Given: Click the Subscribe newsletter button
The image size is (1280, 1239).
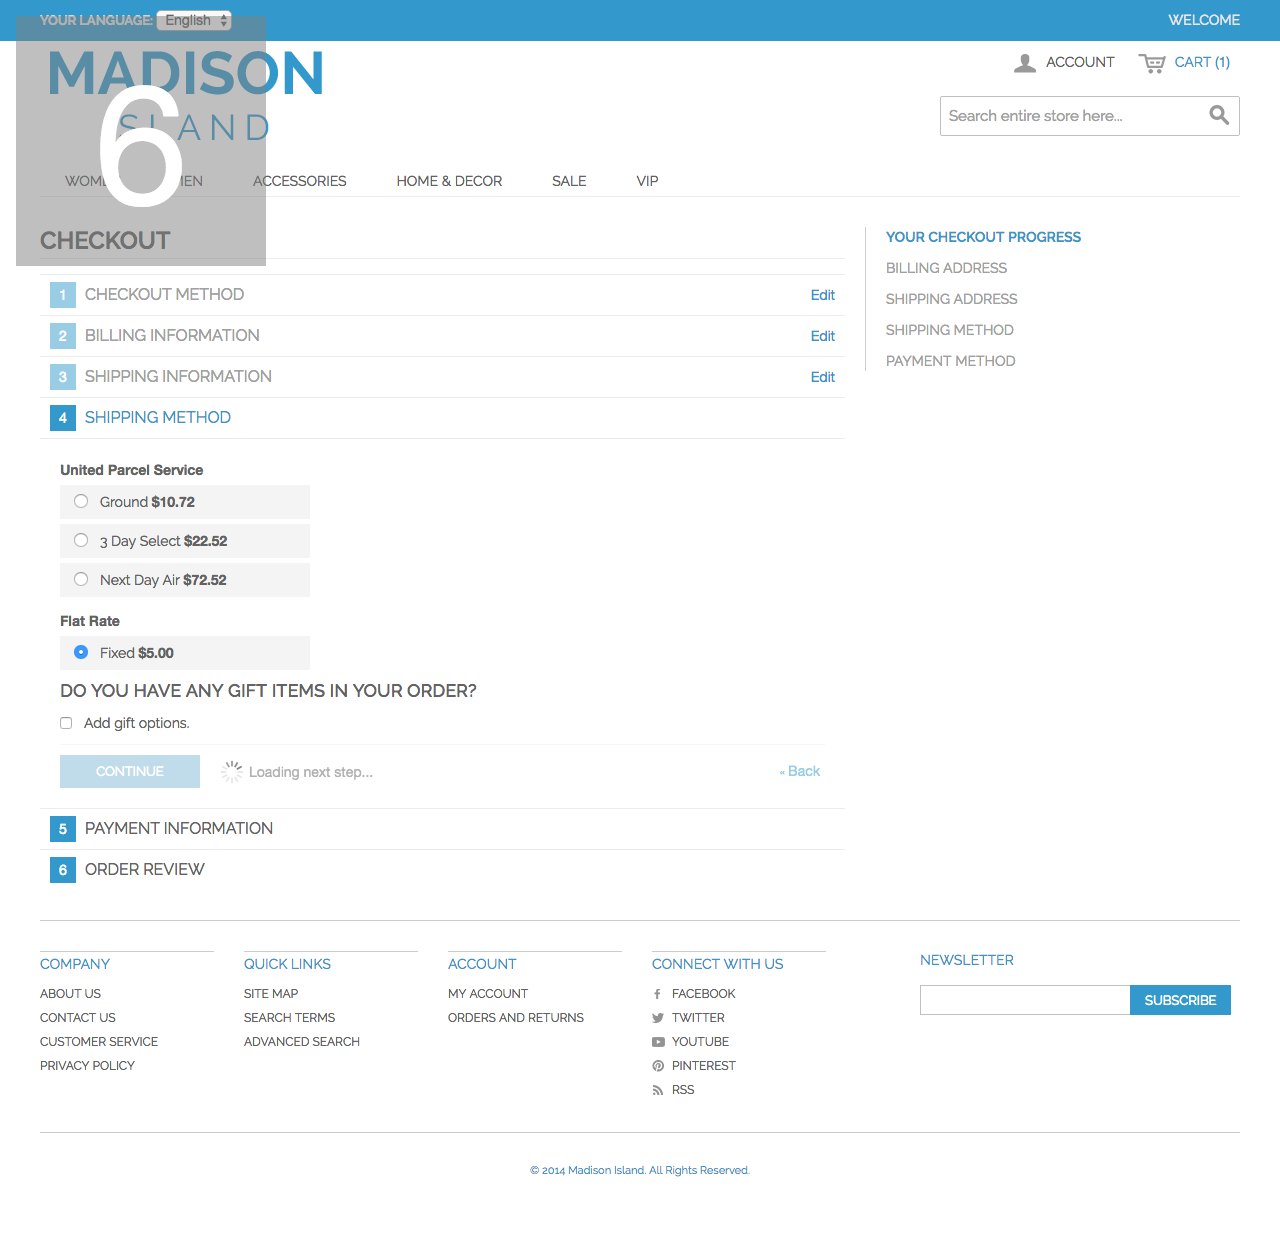Looking at the screenshot, I should pos(1180,1000).
